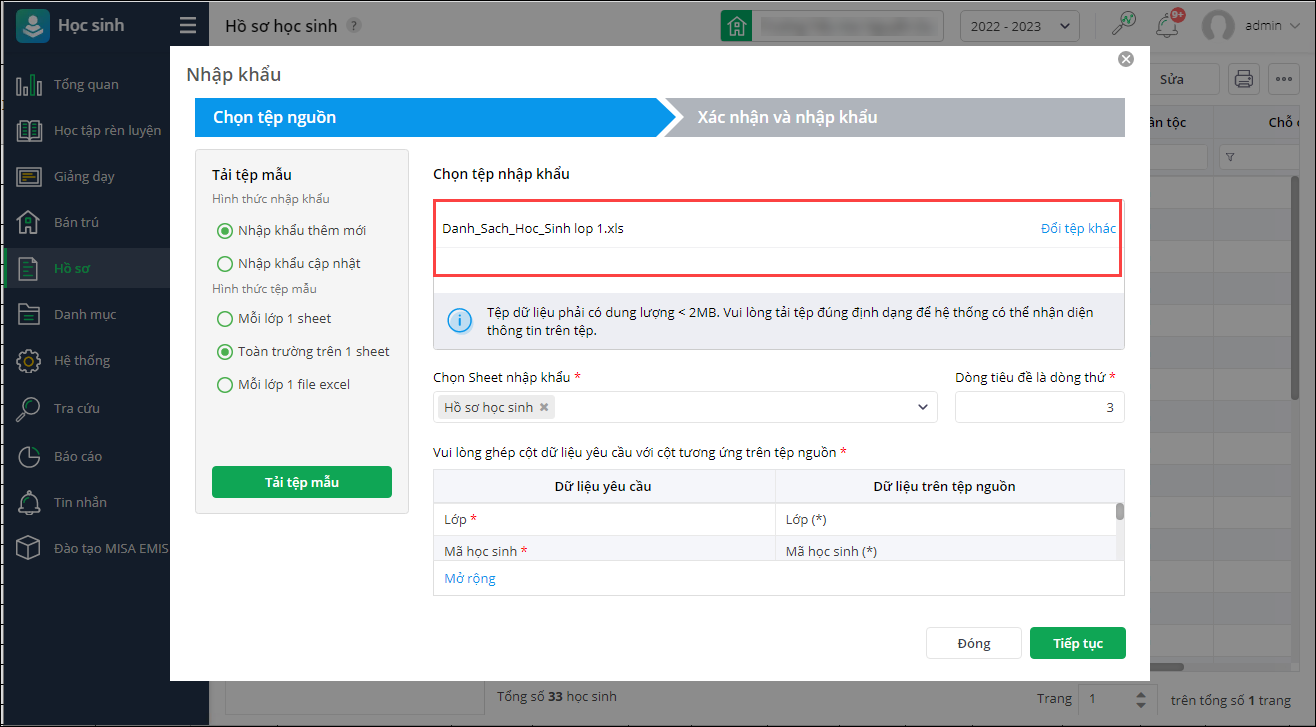
Task: Click the Tin nhắn bell icon in sidebar
Action: point(29,502)
